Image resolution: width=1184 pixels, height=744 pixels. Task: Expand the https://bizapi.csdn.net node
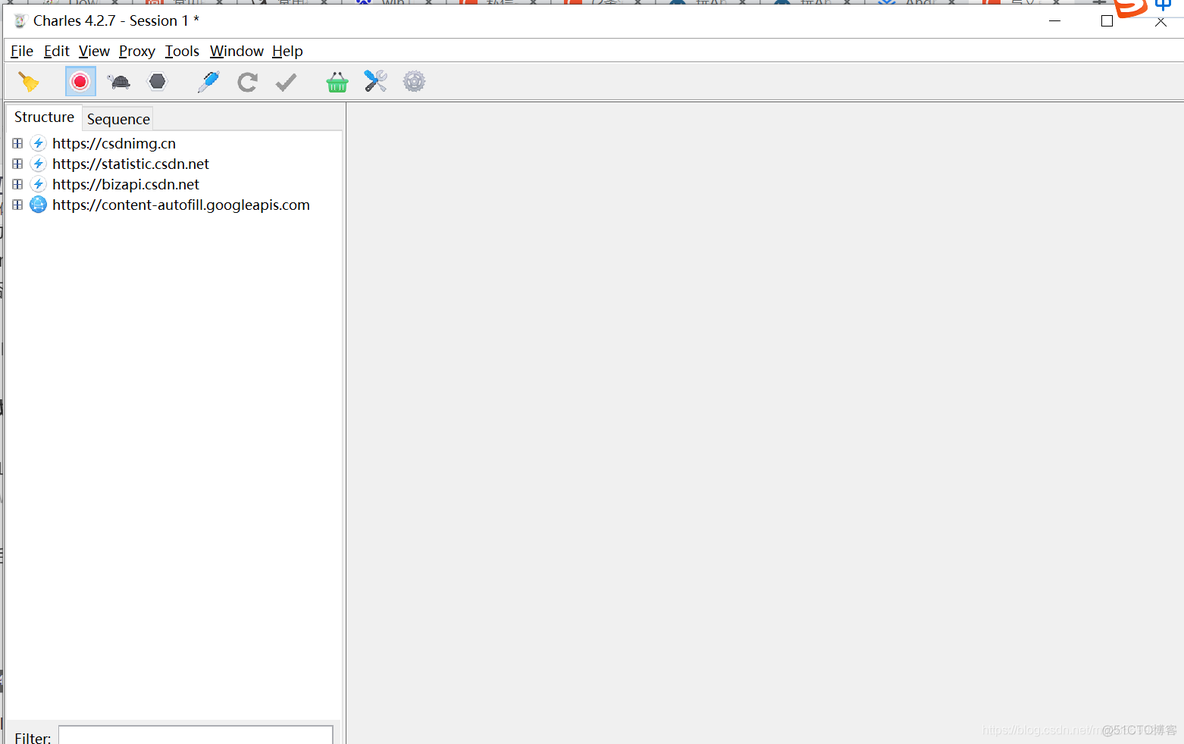pyautogui.click(x=17, y=184)
